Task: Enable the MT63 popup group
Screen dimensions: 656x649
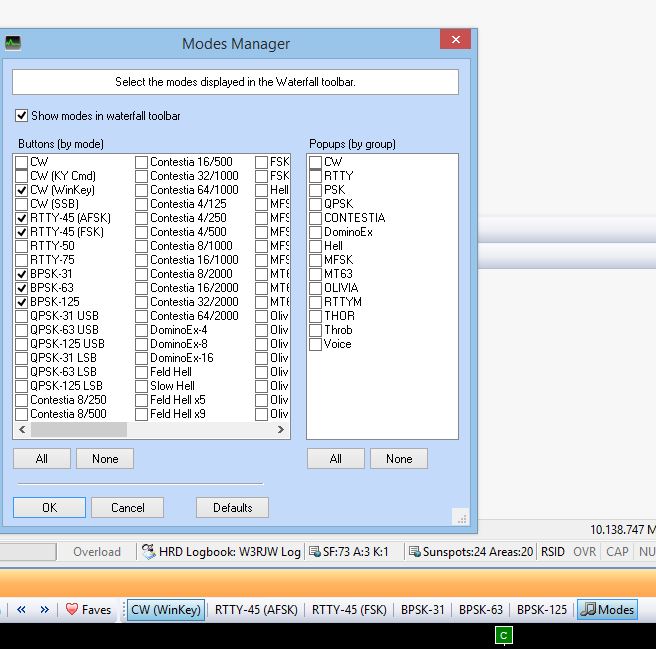Action: (x=315, y=274)
